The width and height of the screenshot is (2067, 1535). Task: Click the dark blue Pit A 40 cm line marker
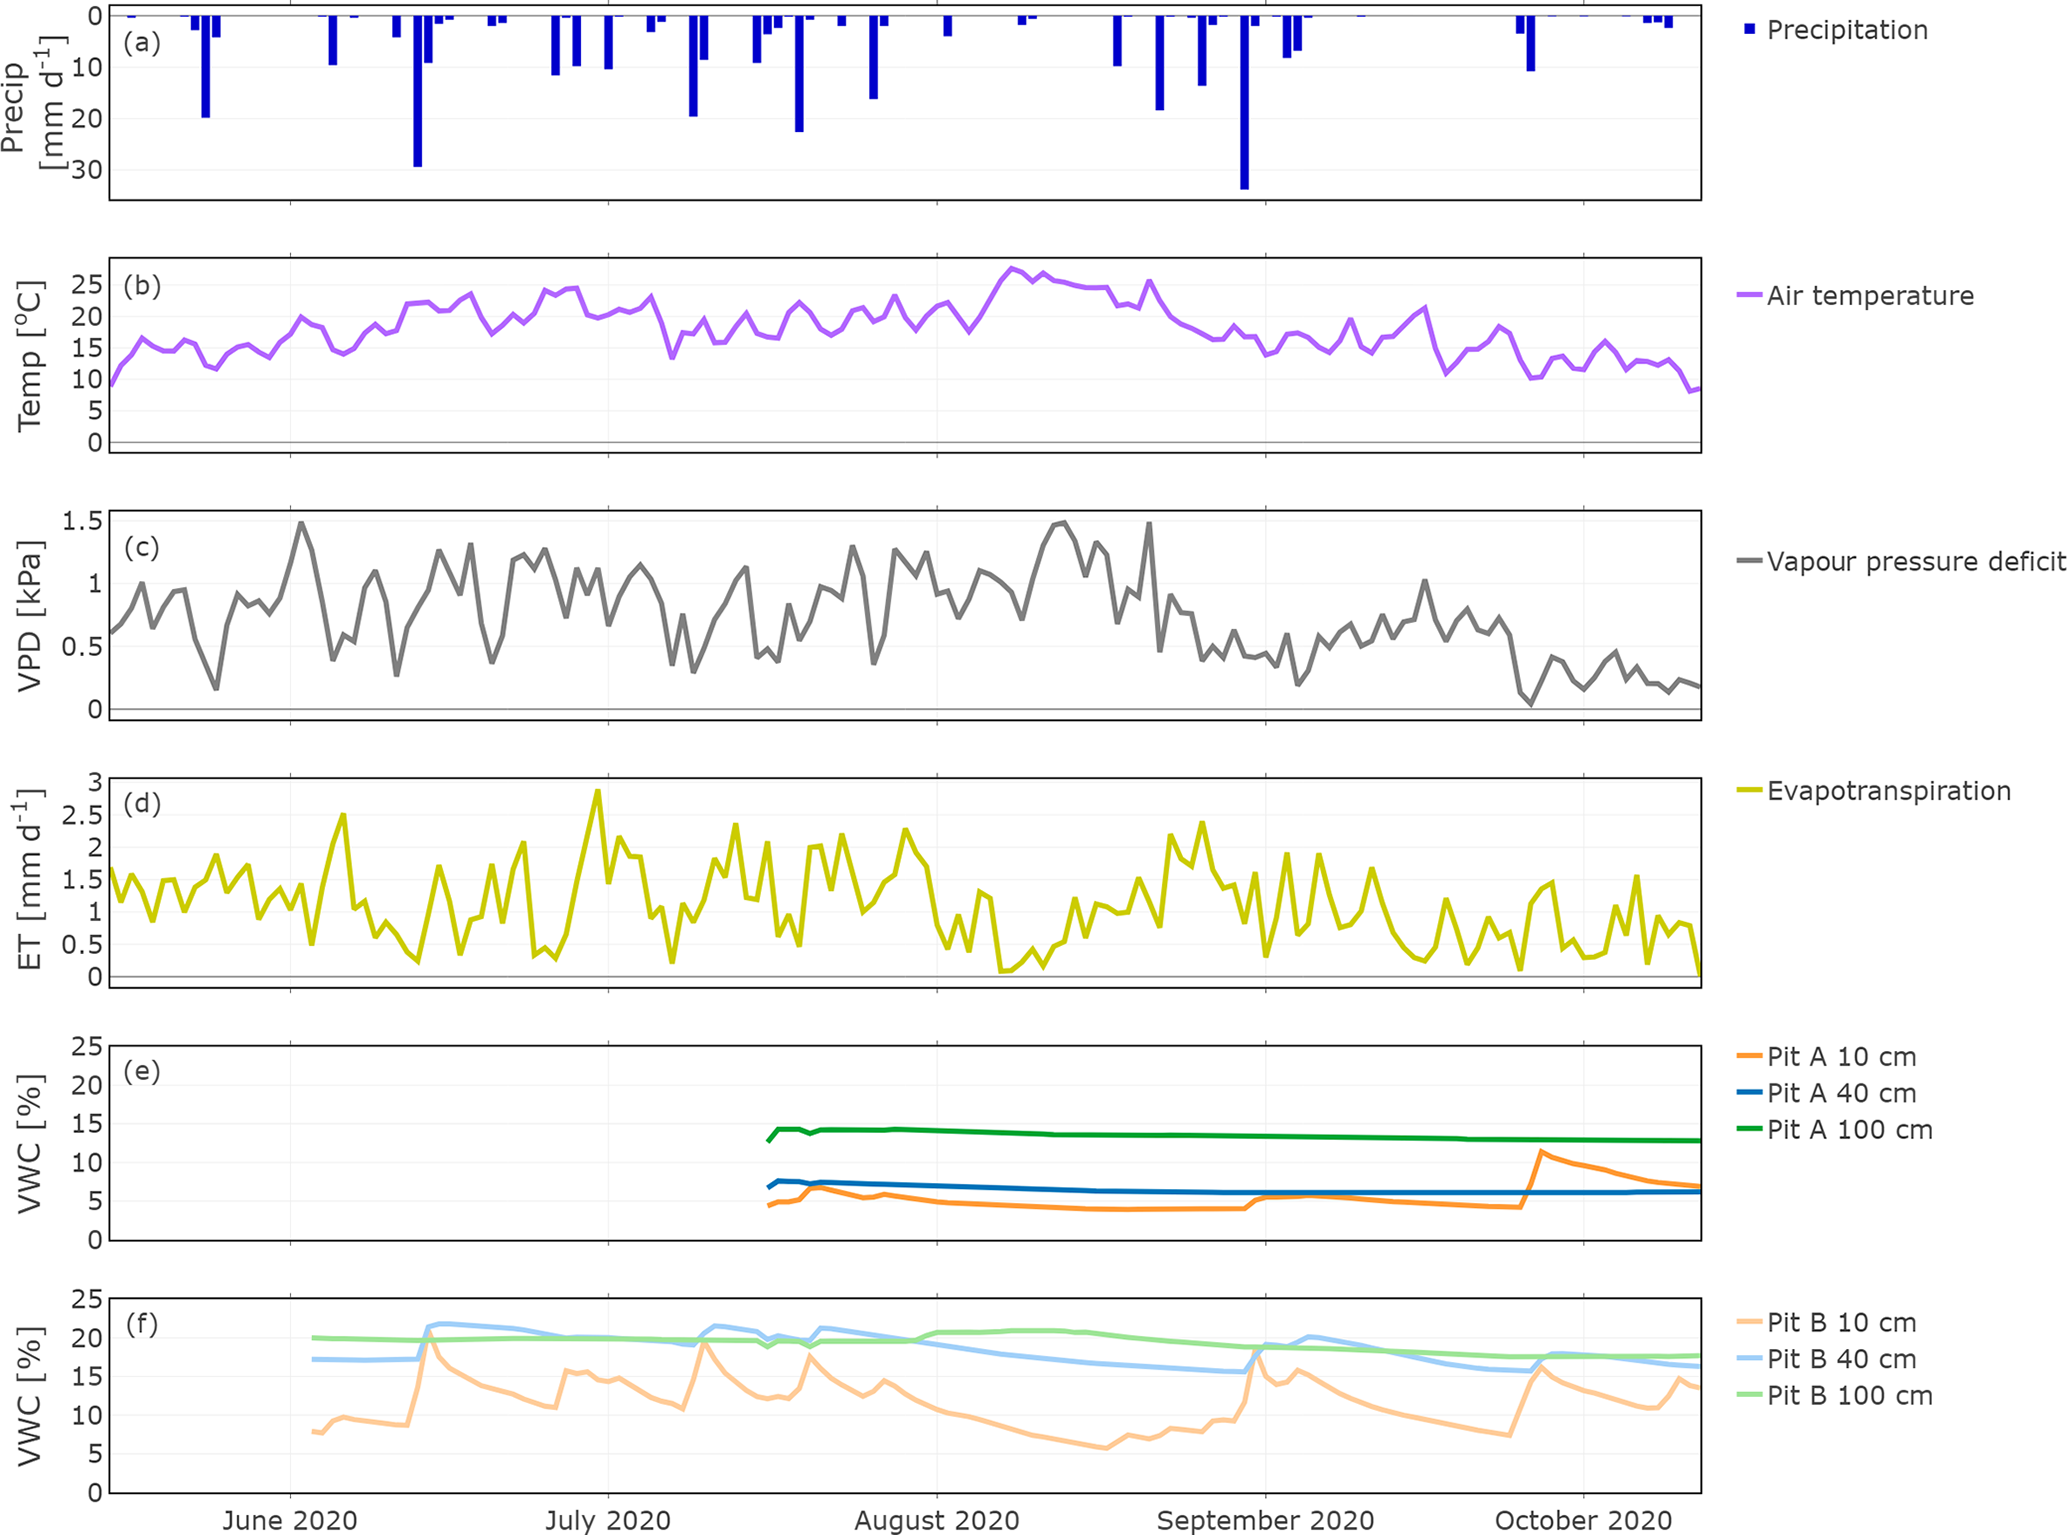tap(1749, 1092)
